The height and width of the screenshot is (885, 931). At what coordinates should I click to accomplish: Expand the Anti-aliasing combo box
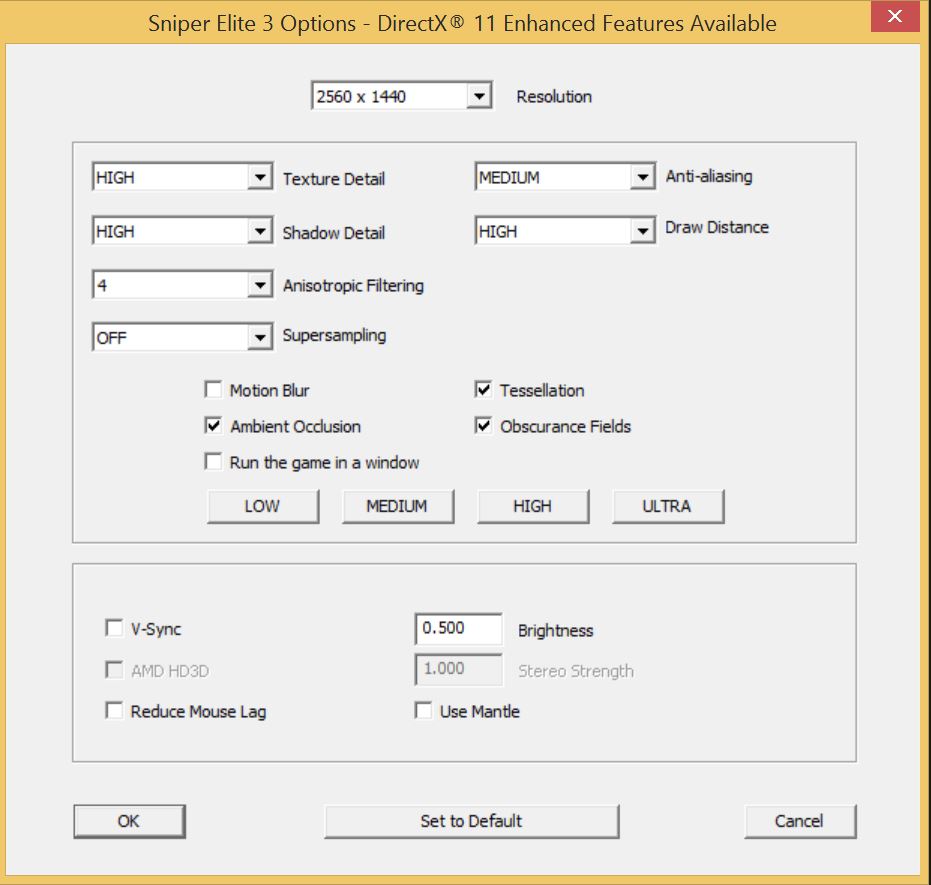point(565,176)
